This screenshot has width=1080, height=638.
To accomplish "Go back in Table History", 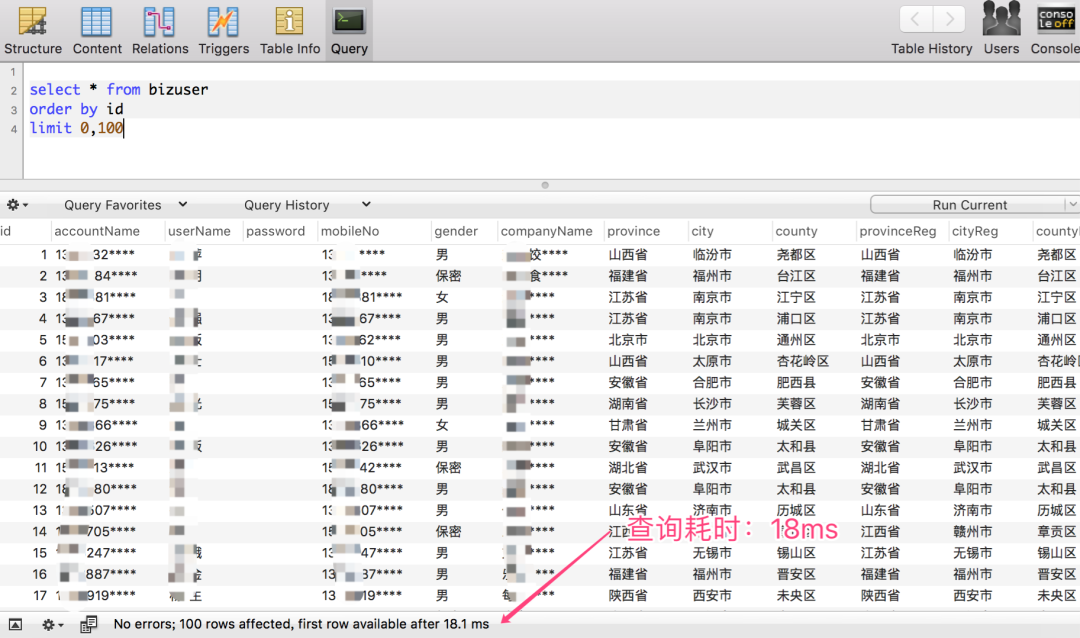I will point(916,19).
